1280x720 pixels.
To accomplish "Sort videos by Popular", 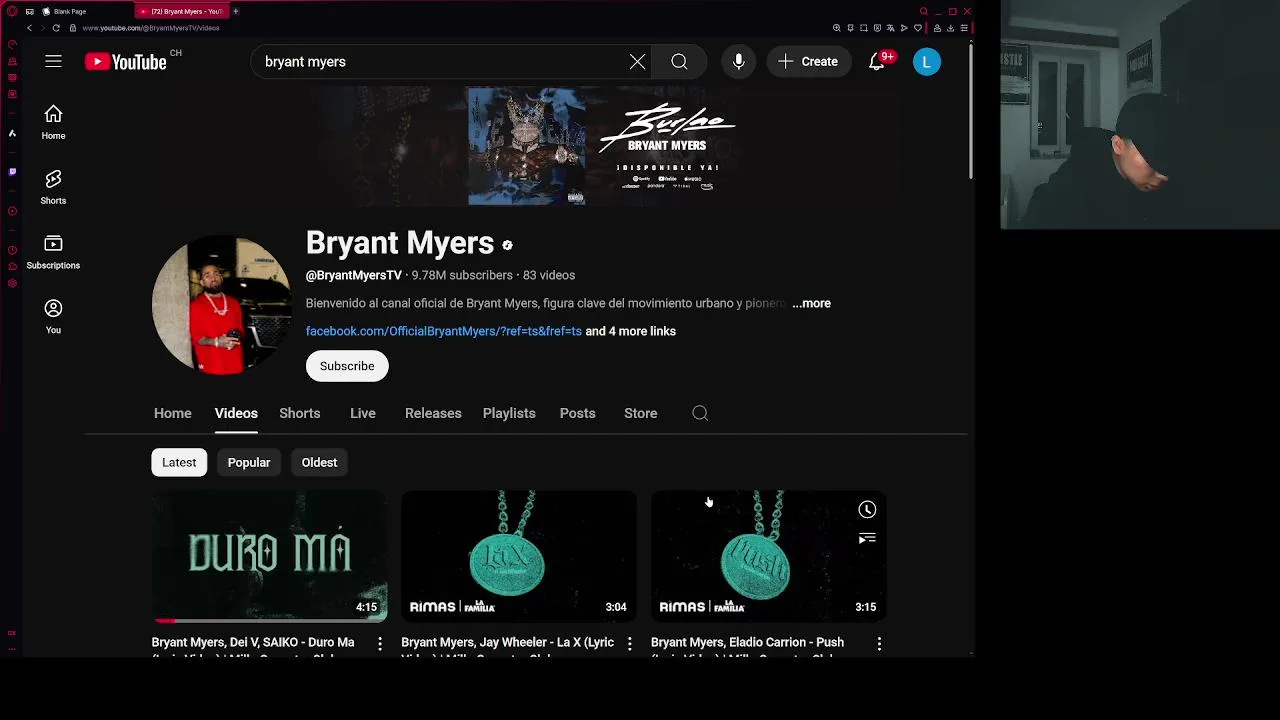I will [x=249, y=462].
